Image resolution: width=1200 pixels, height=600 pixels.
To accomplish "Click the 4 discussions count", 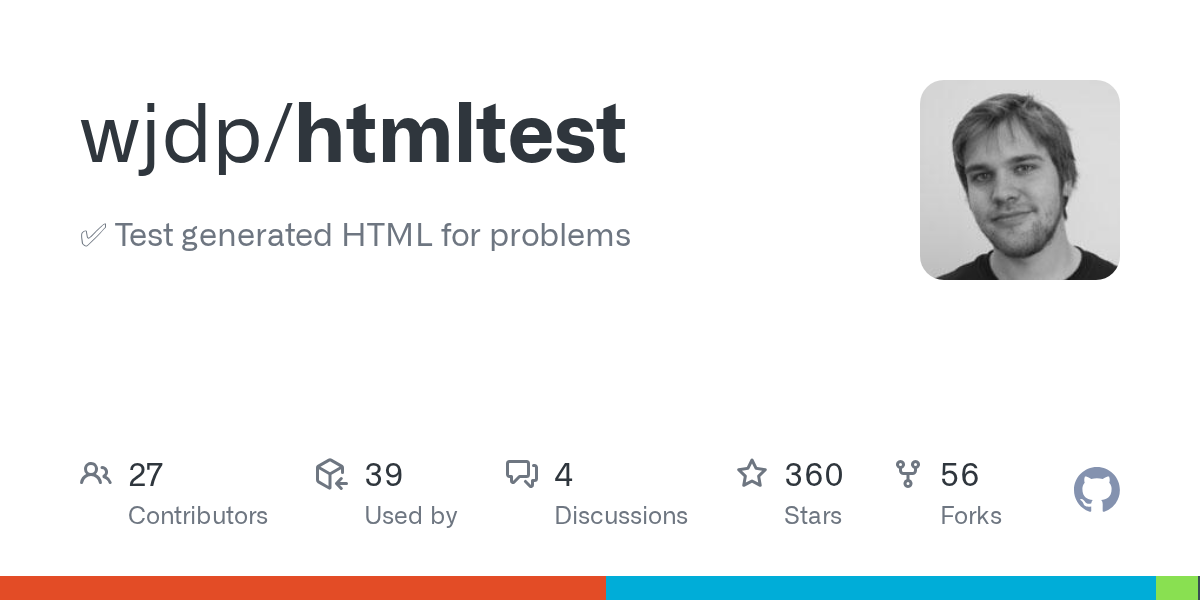I will click(564, 475).
